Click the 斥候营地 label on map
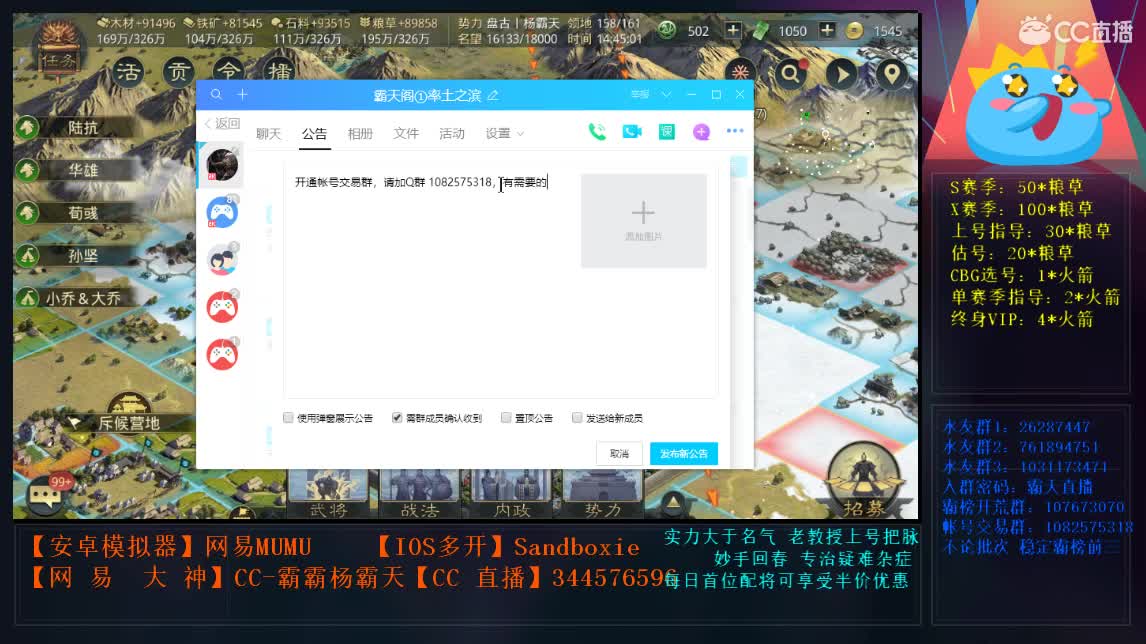Viewport: 1146px width, 644px height. click(129, 423)
